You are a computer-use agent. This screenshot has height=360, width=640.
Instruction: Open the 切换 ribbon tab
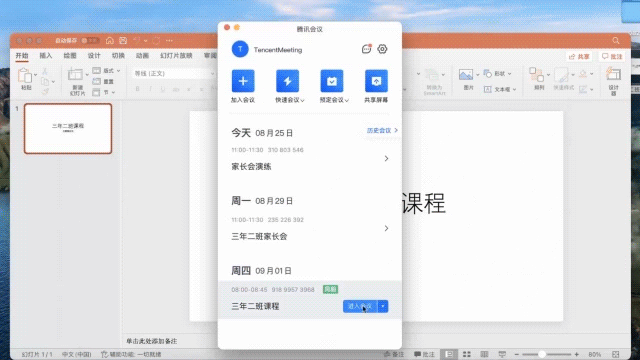coord(118,56)
